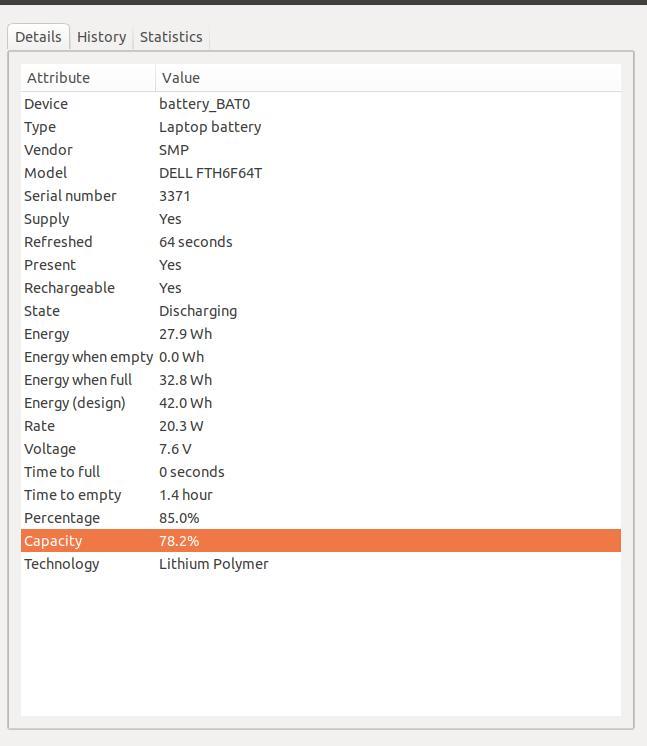647x746 pixels.
Task: Select the Device battery_BAT0 row
Action: 321,104
